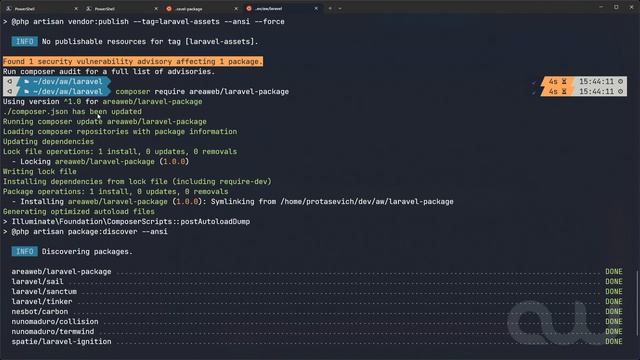Click the hourglass icon beside 'composer require' row
The width and height of the screenshot is (640, 360).
click(564, 91)
